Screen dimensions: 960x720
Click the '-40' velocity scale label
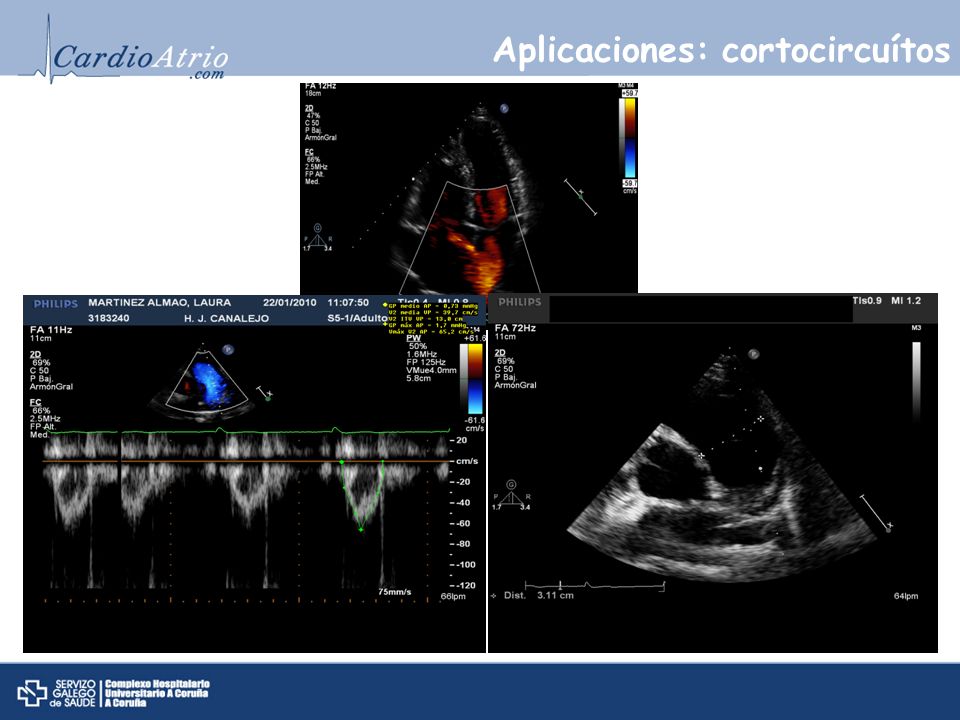point(463,503)
